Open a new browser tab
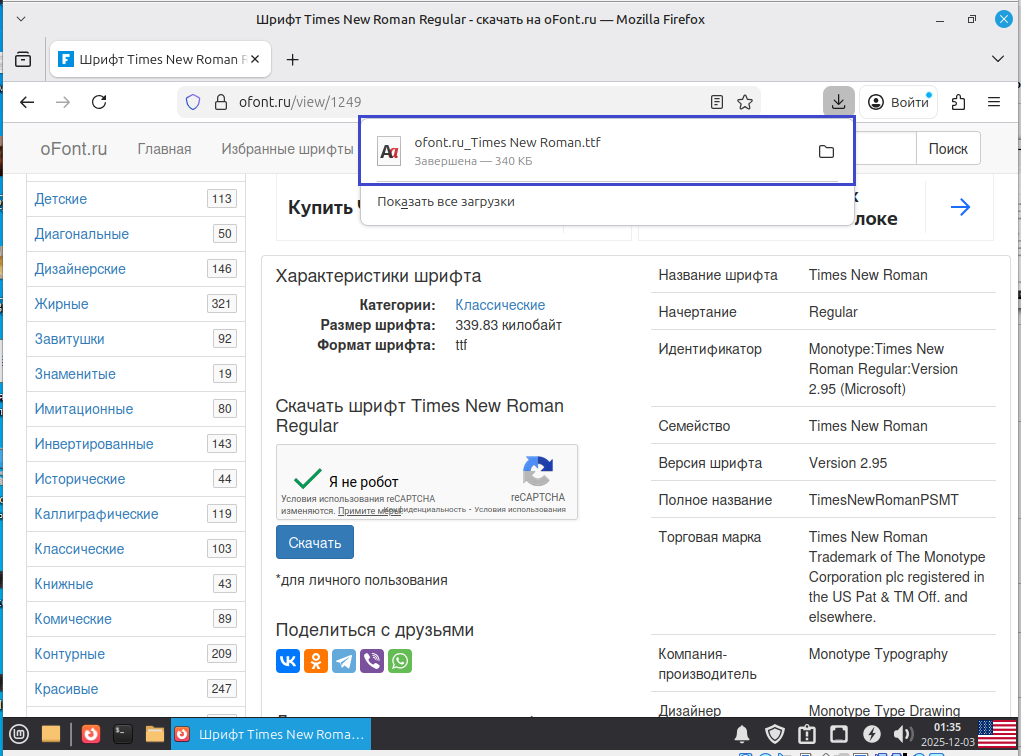Image resolution: width=1021 pixels, height=756 pixels. [292, 60]
